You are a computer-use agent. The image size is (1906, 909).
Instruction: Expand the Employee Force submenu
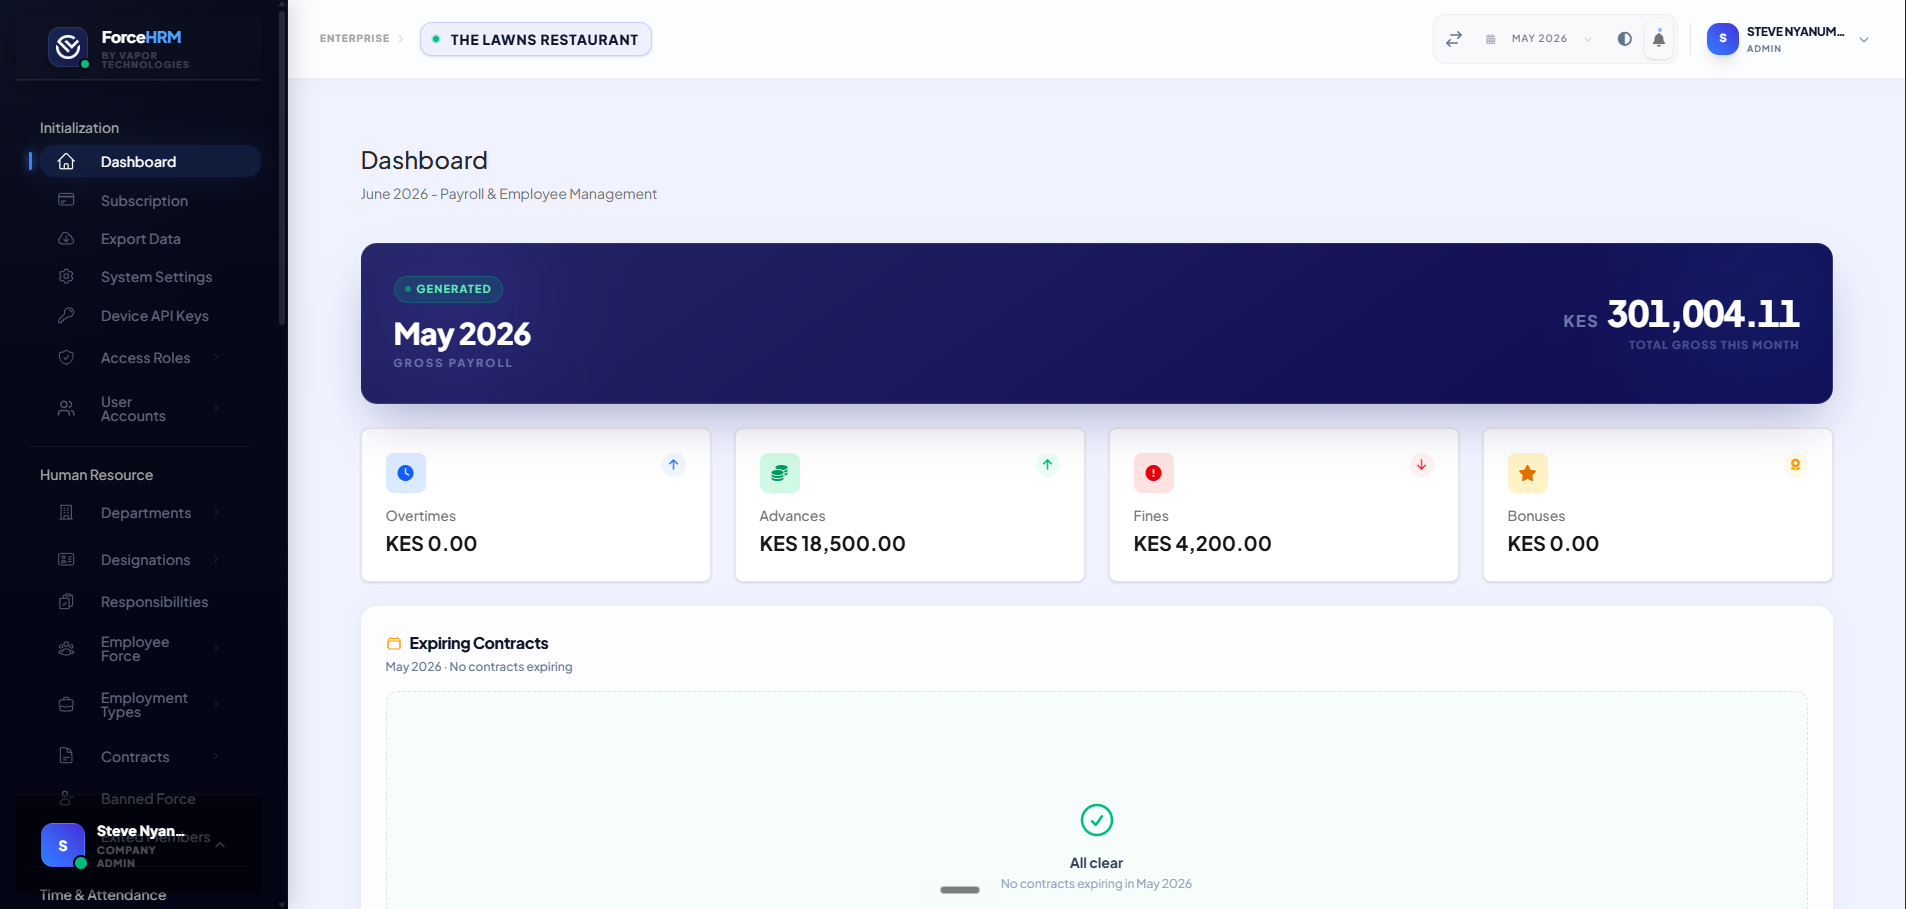pyautogui.click(x=216, y=648)
